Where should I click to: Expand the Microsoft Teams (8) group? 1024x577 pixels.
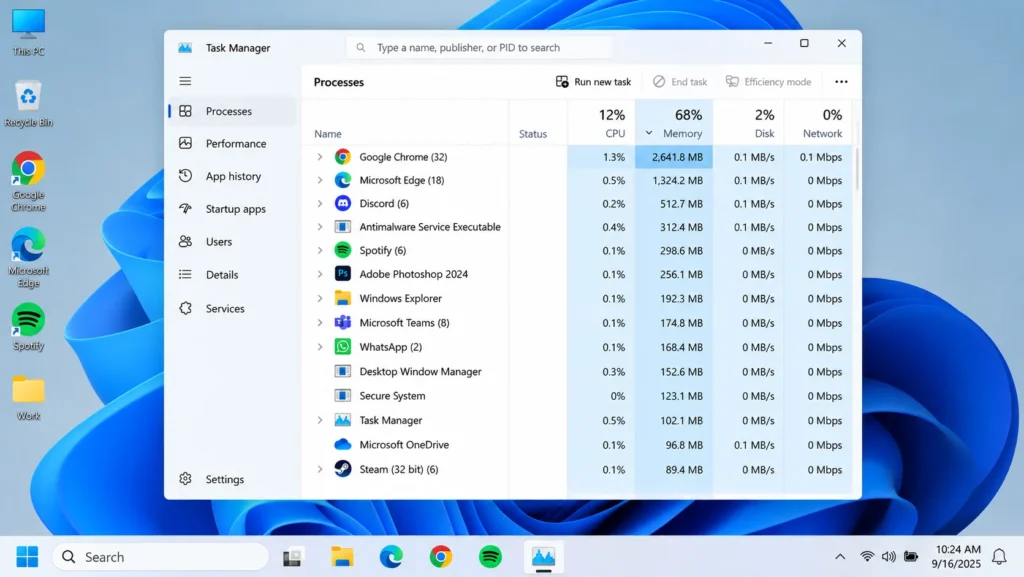(x=320, y=322)
